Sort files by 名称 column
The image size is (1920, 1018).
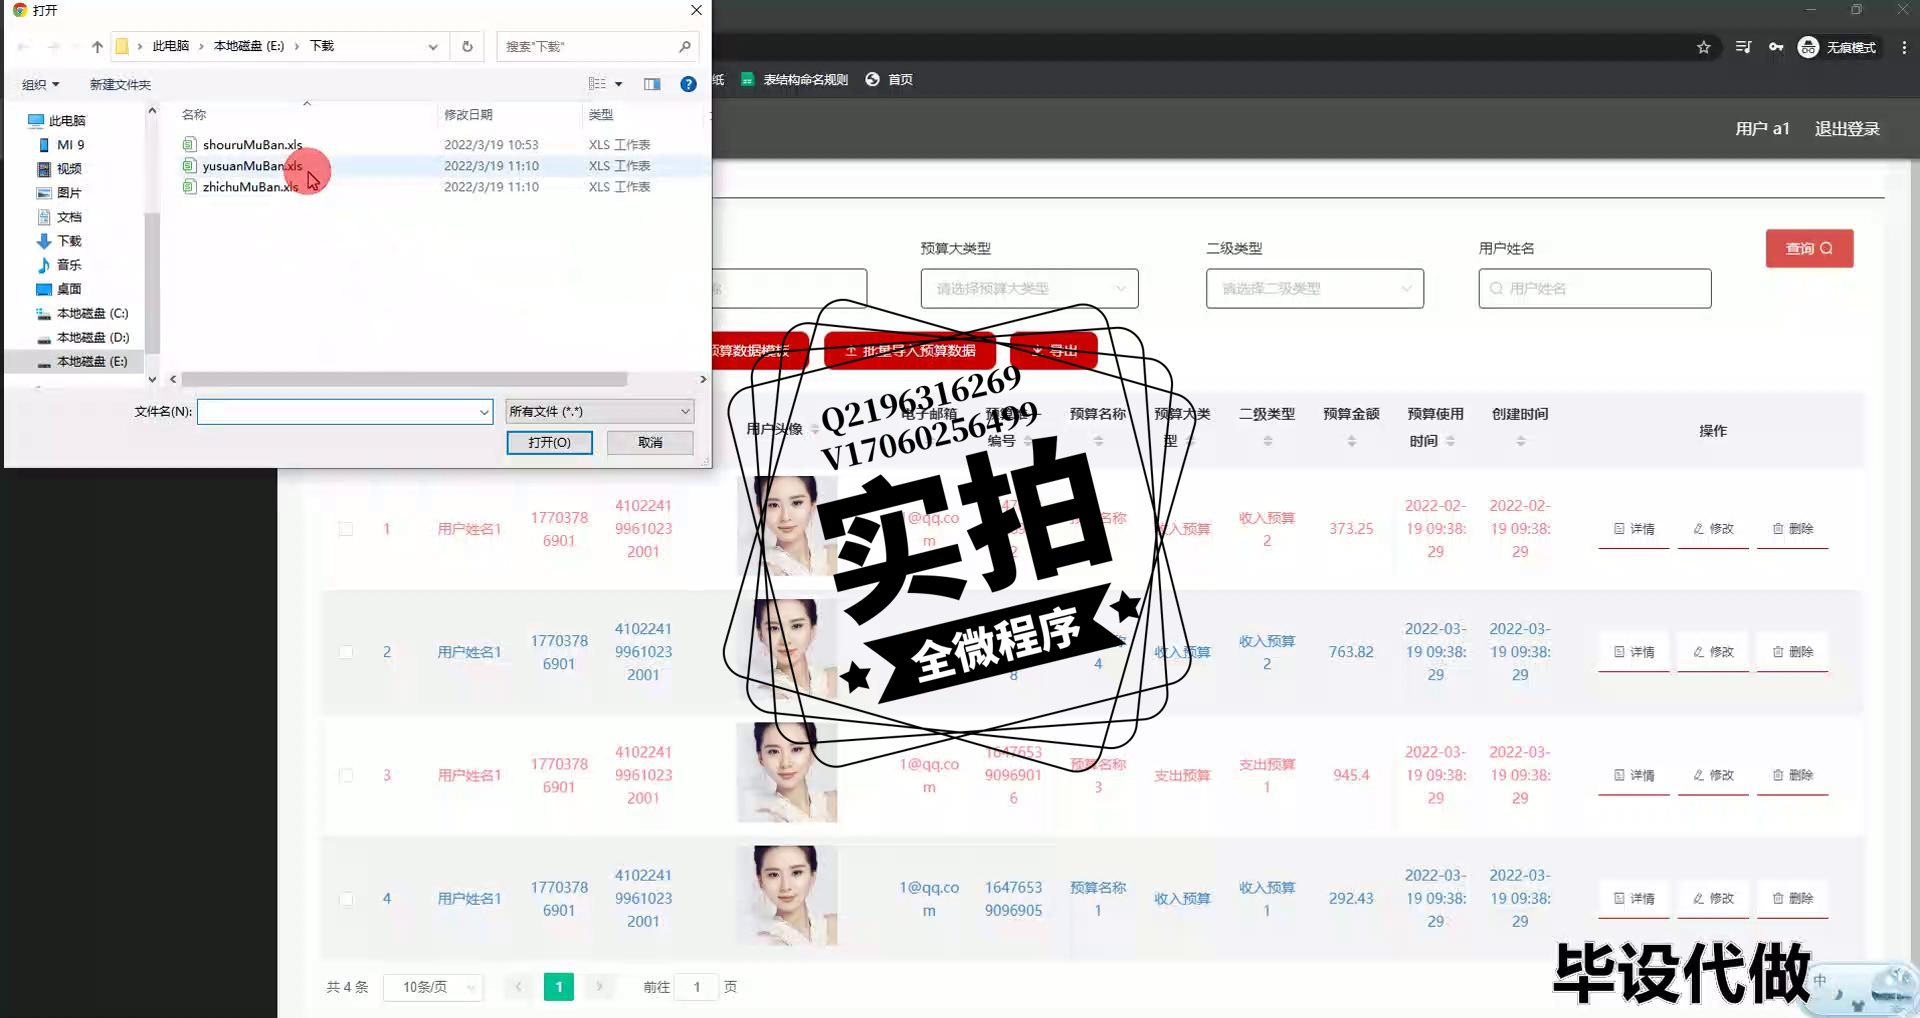[x=194, y=115]
